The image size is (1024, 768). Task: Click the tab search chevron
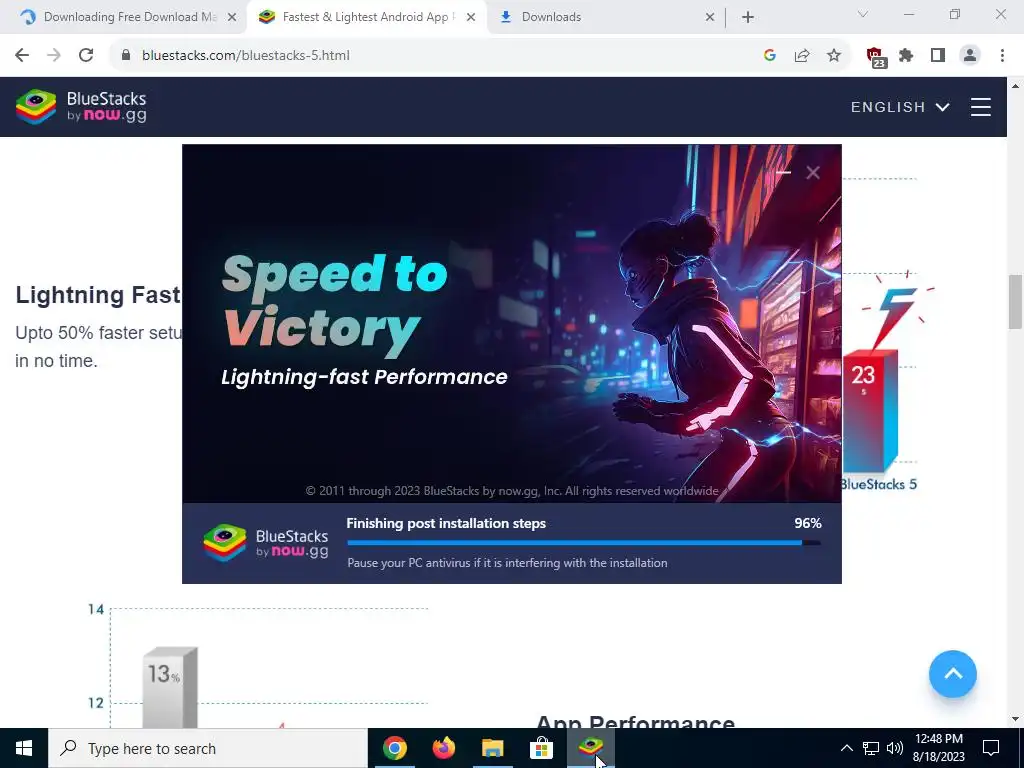point(863,14)
